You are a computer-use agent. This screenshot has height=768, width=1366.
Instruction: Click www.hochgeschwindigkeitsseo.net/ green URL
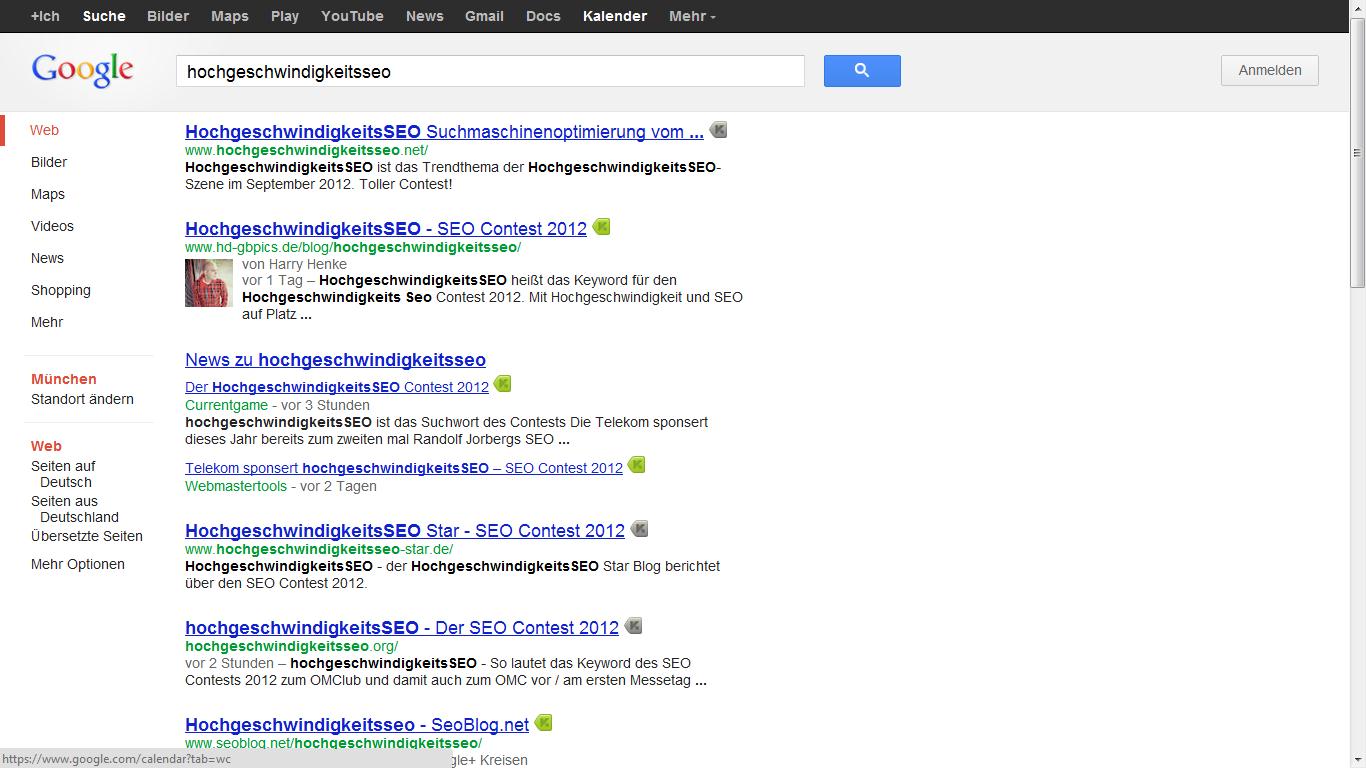click(x=306, y=150)
